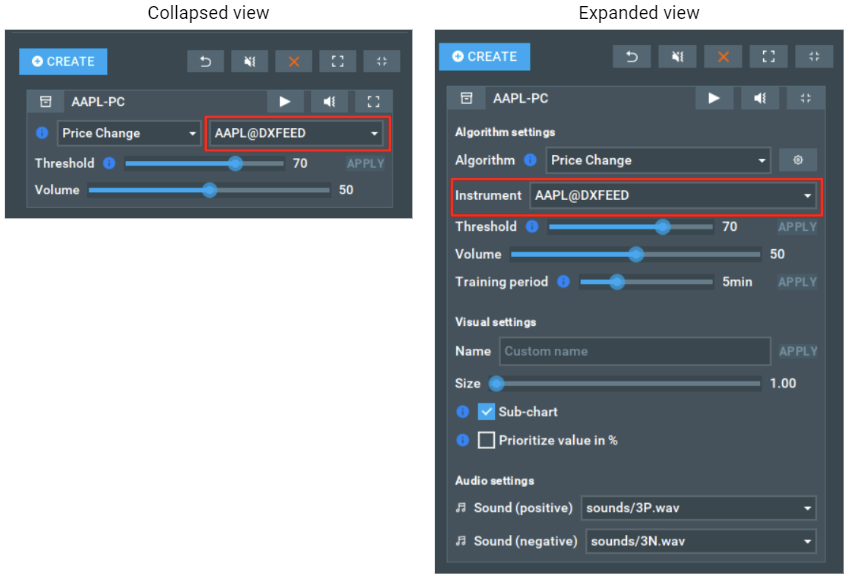
Task: Click the archive icon beside AAPL-PC in collapsed view
Action: pos(45,101)
